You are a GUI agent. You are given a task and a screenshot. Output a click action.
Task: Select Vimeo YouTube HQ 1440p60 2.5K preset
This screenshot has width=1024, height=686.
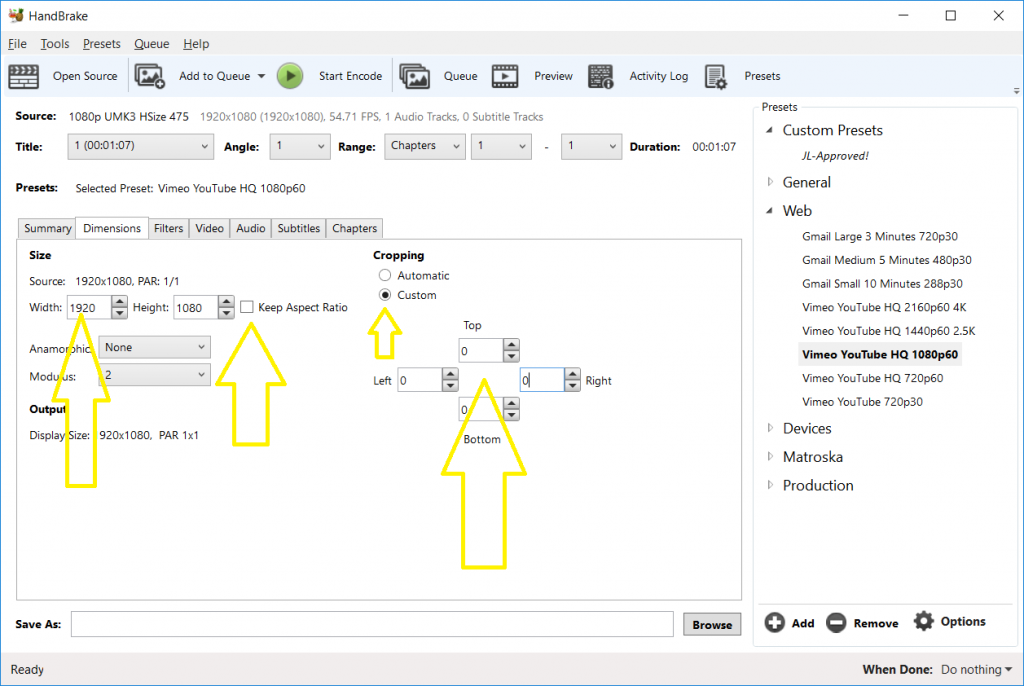pos(888,331)
